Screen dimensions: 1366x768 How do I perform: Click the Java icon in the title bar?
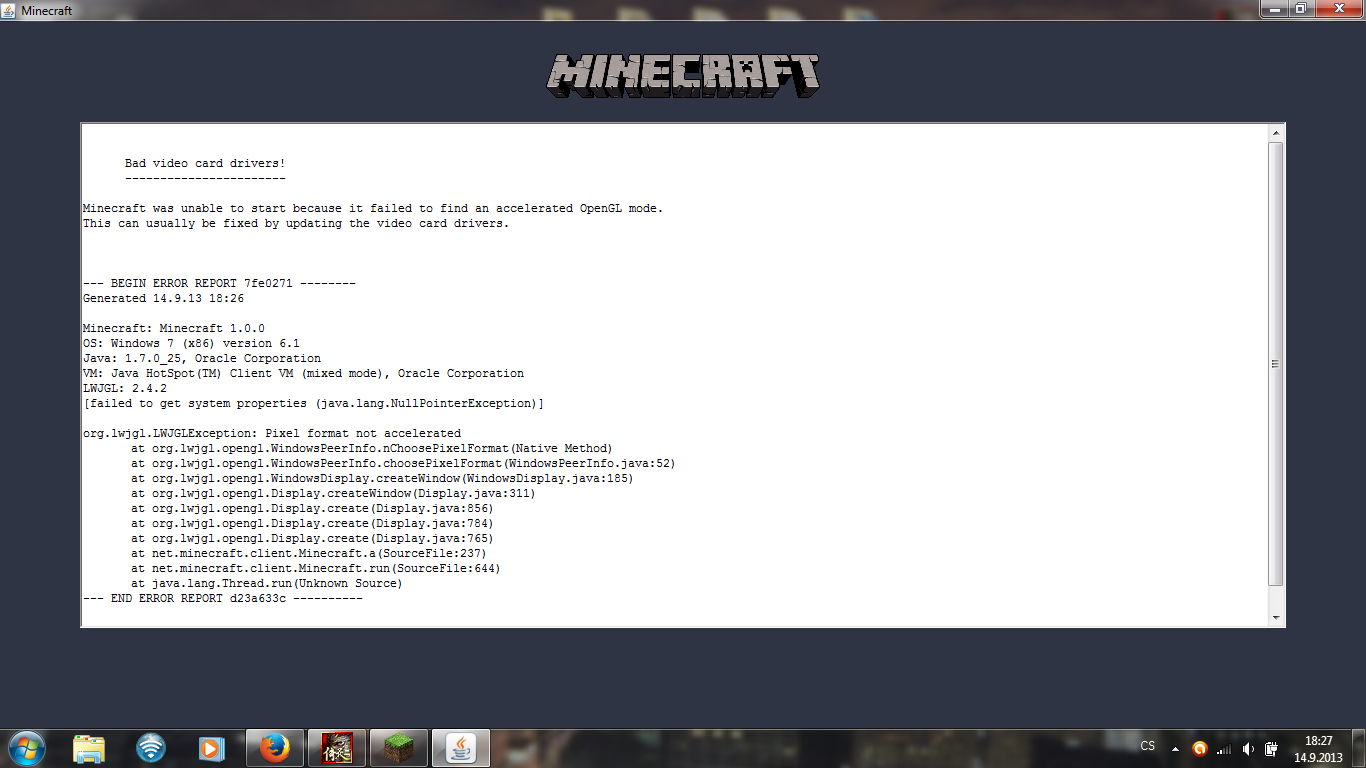pyautogui.click(x=10, y=9)
